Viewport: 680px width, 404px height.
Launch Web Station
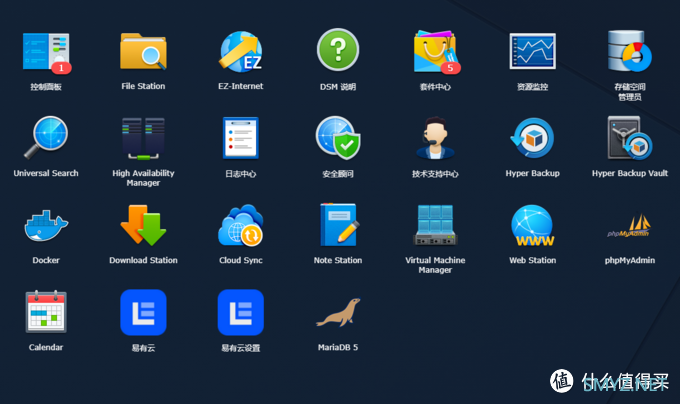pos(533,225)
